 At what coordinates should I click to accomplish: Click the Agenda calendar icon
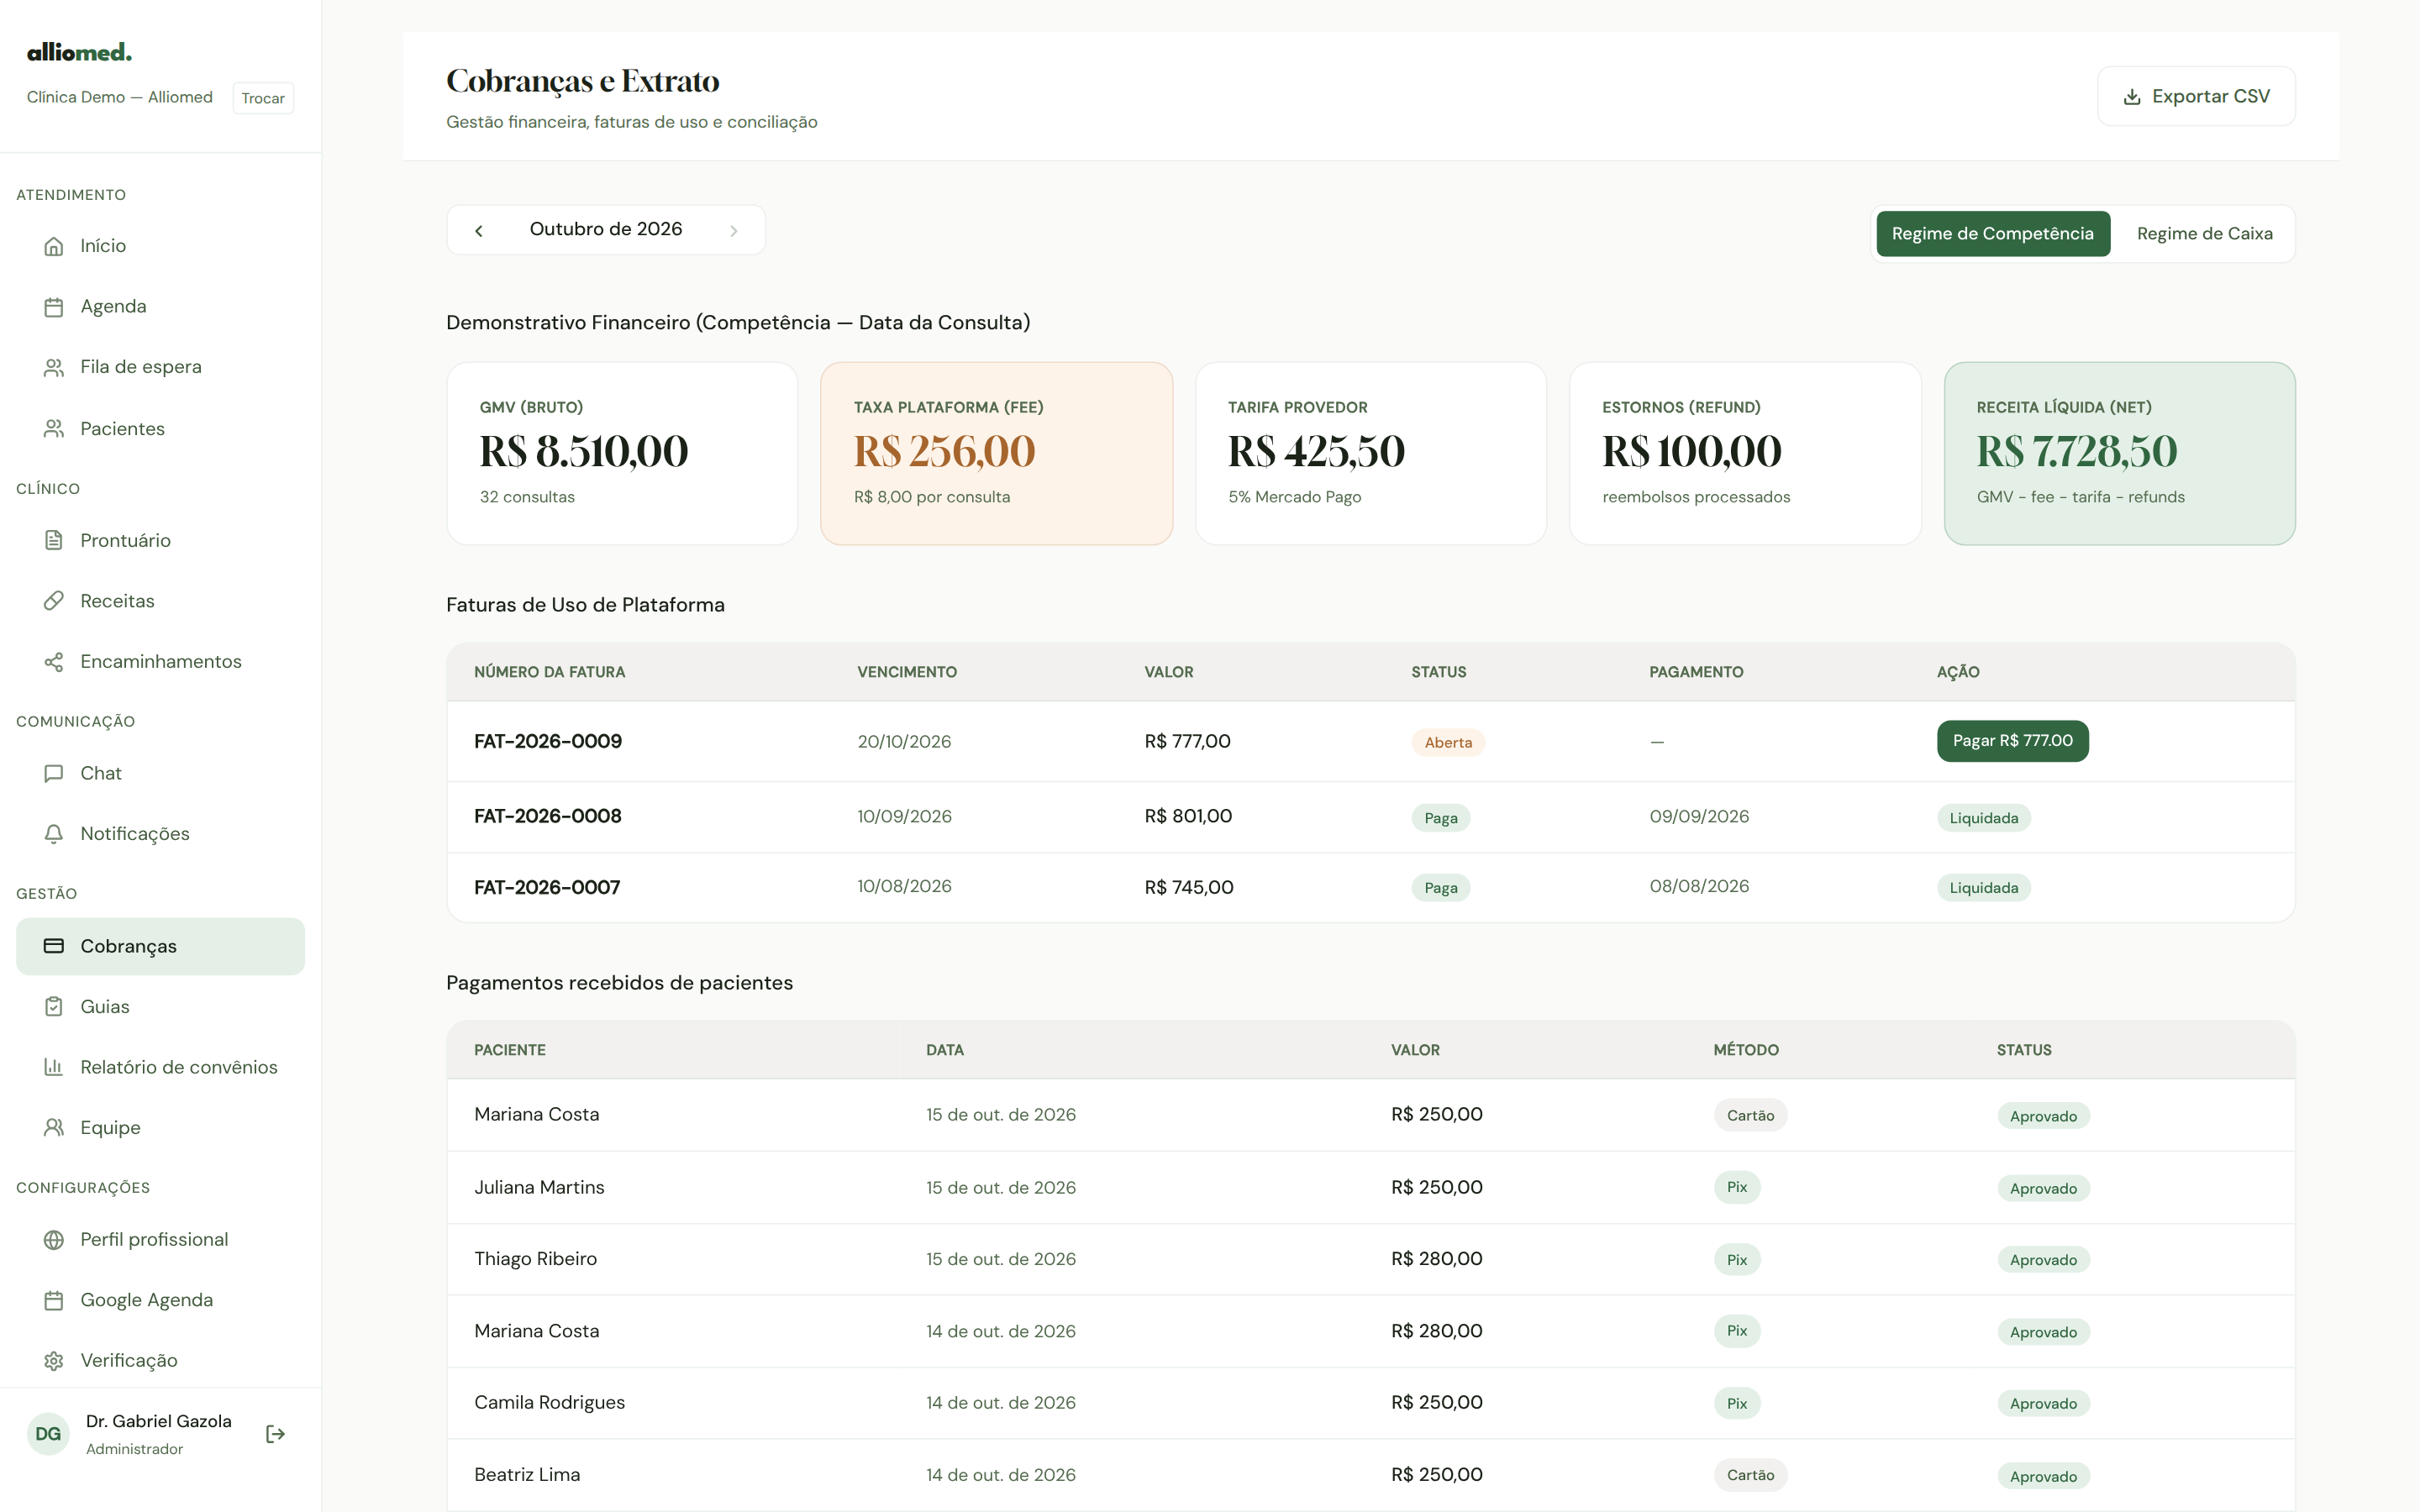click(x=54, y=307)
